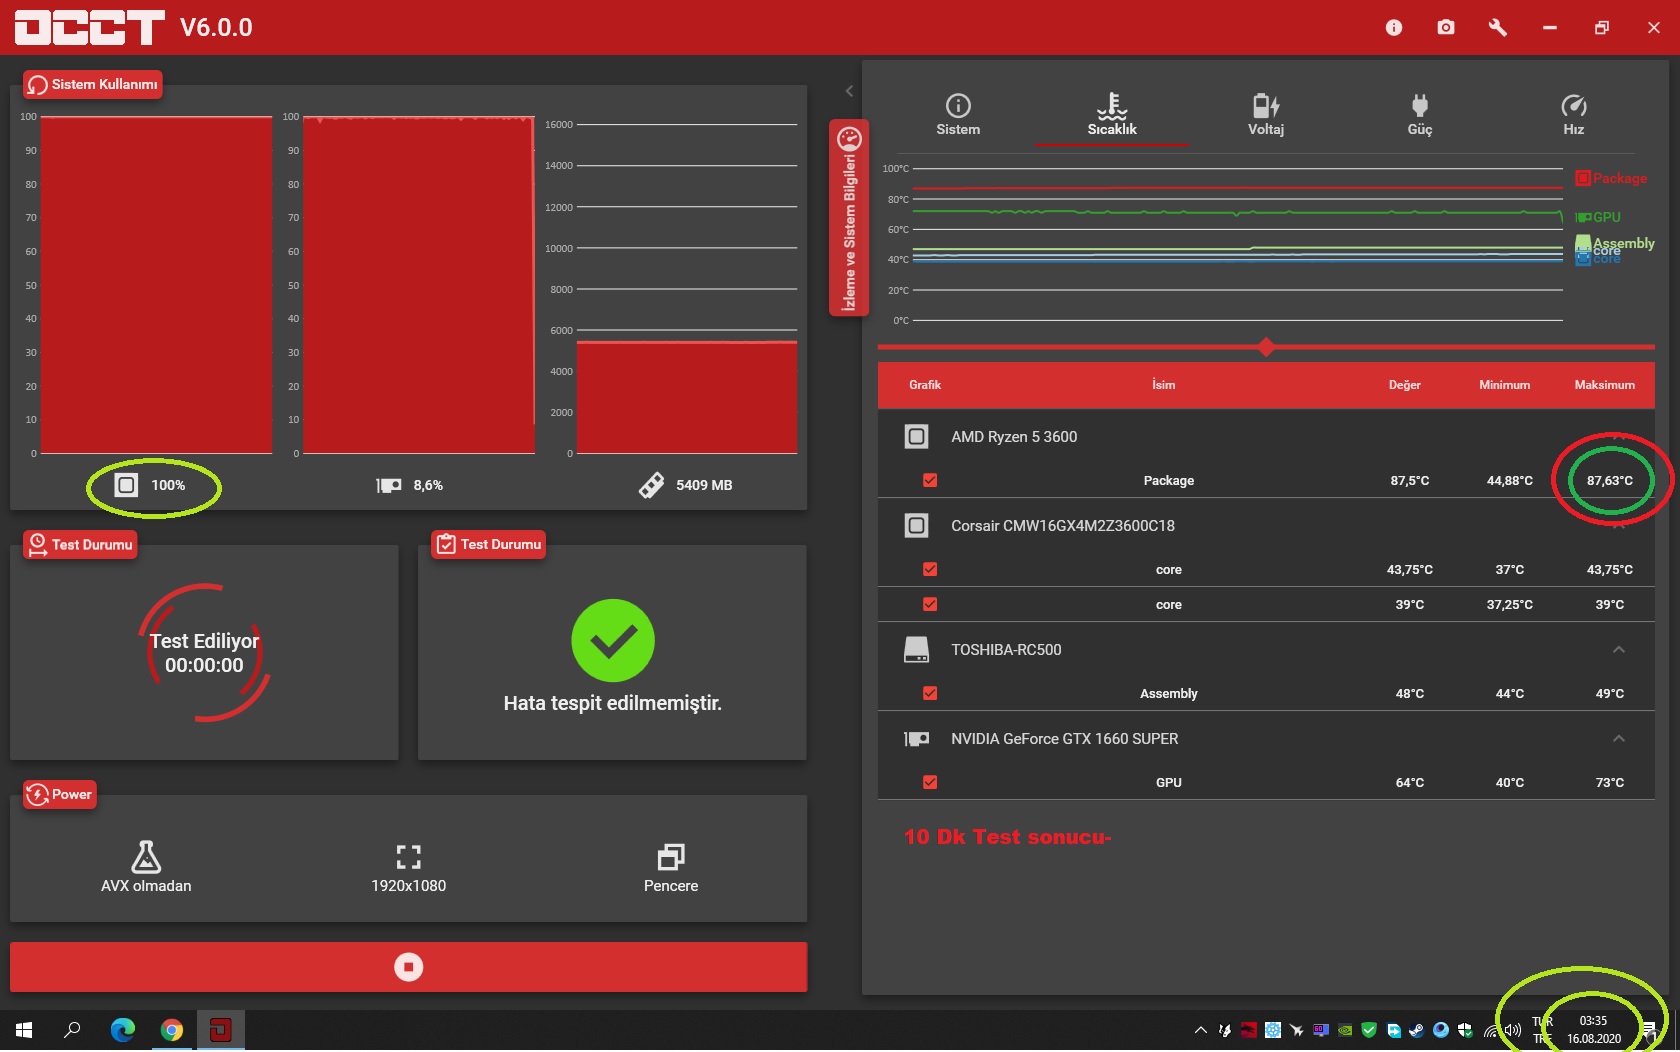
Task: Collapse the TOSHIBA-RC500 section chevron
Action: point(1619,650)
